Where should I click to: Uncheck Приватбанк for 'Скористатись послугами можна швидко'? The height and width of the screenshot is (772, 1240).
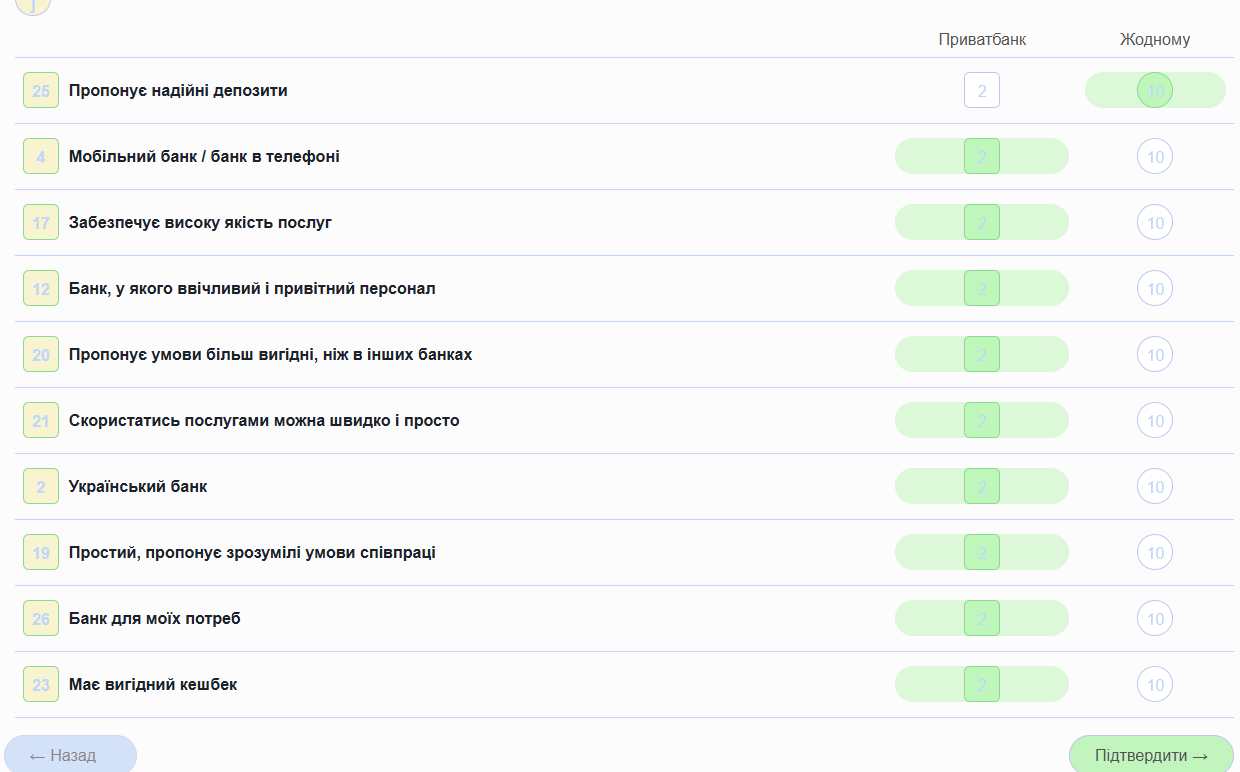982,420
